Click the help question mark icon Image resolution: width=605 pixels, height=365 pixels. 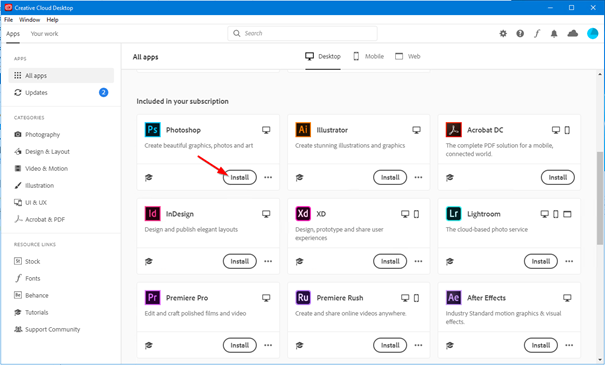520,34
